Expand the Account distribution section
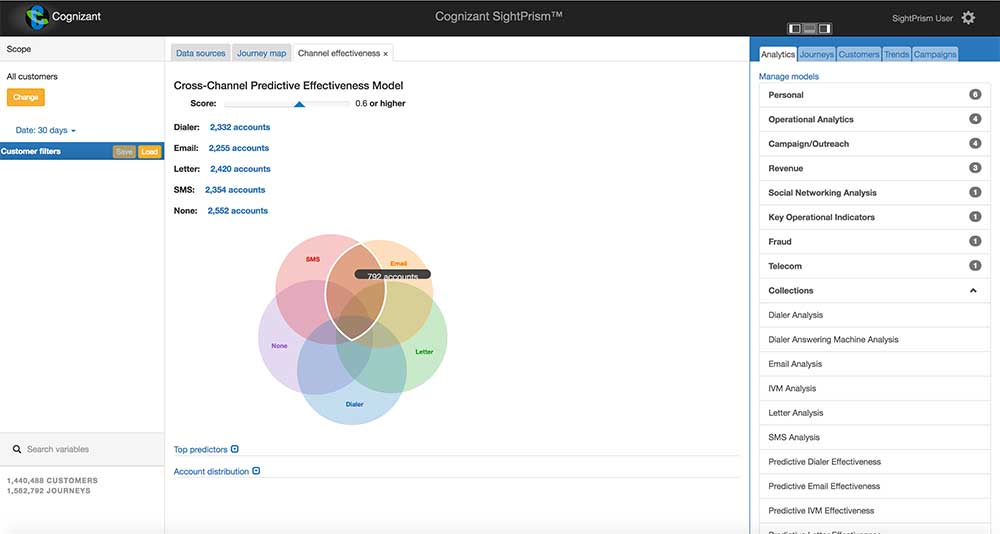 256,471
